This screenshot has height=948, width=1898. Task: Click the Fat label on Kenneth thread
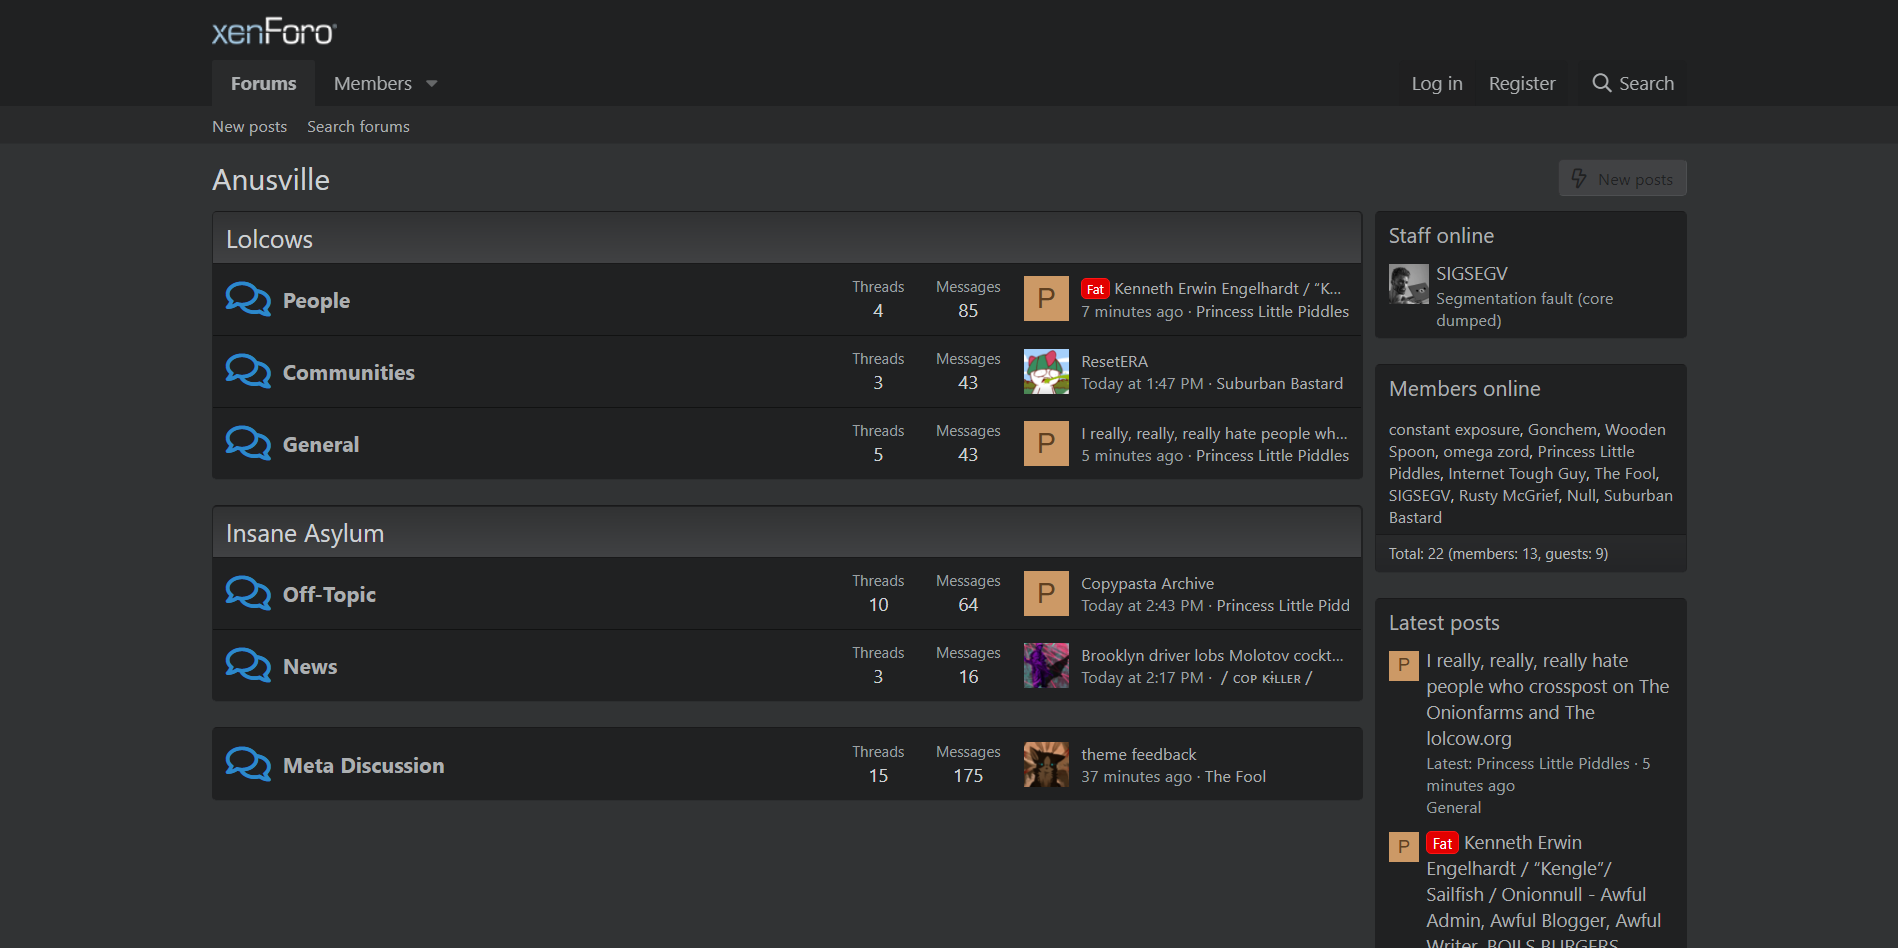[1095, 289]
